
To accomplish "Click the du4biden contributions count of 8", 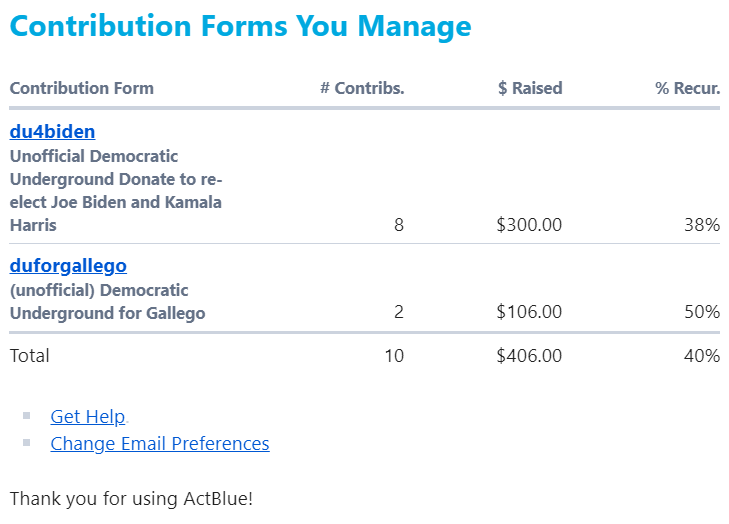I will pos(399,225).
